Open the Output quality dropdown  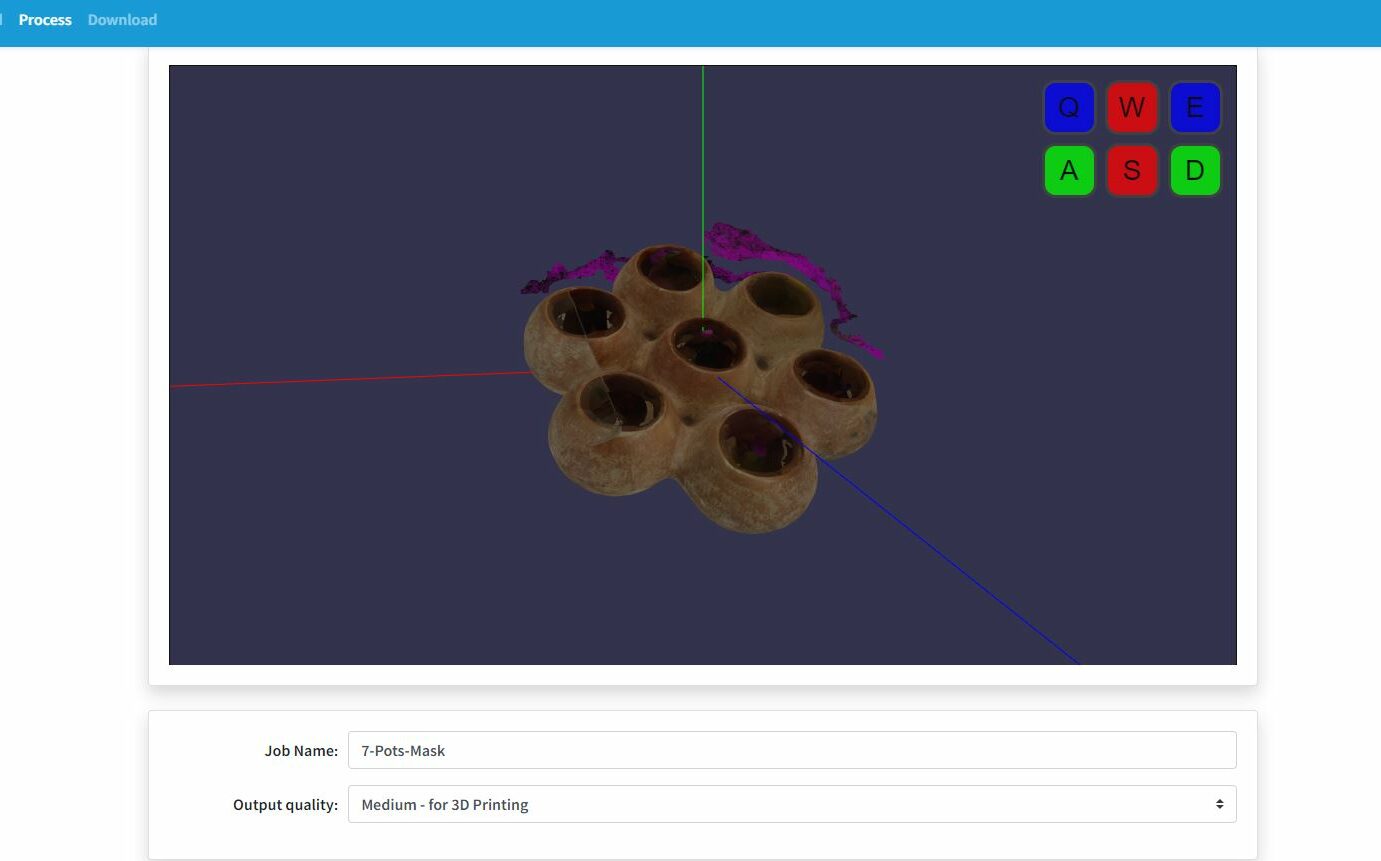[x=790, y=804]
